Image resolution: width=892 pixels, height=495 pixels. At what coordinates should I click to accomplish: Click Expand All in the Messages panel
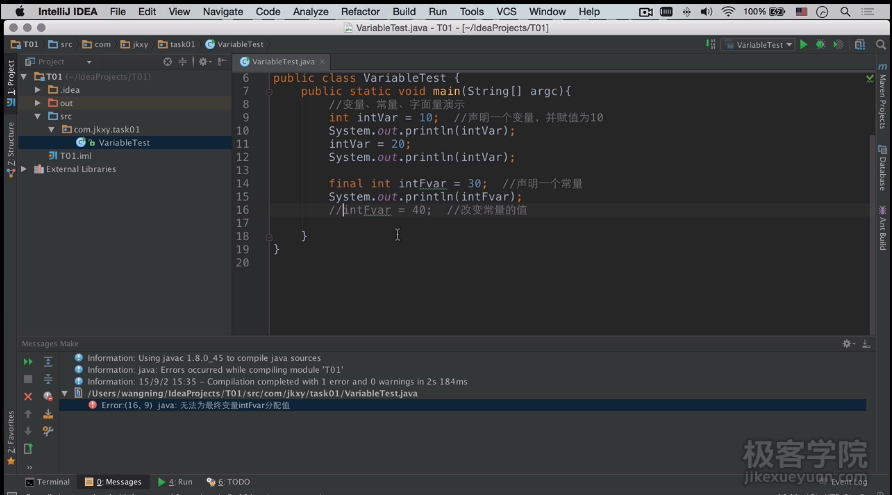click(x=47, y=362)
